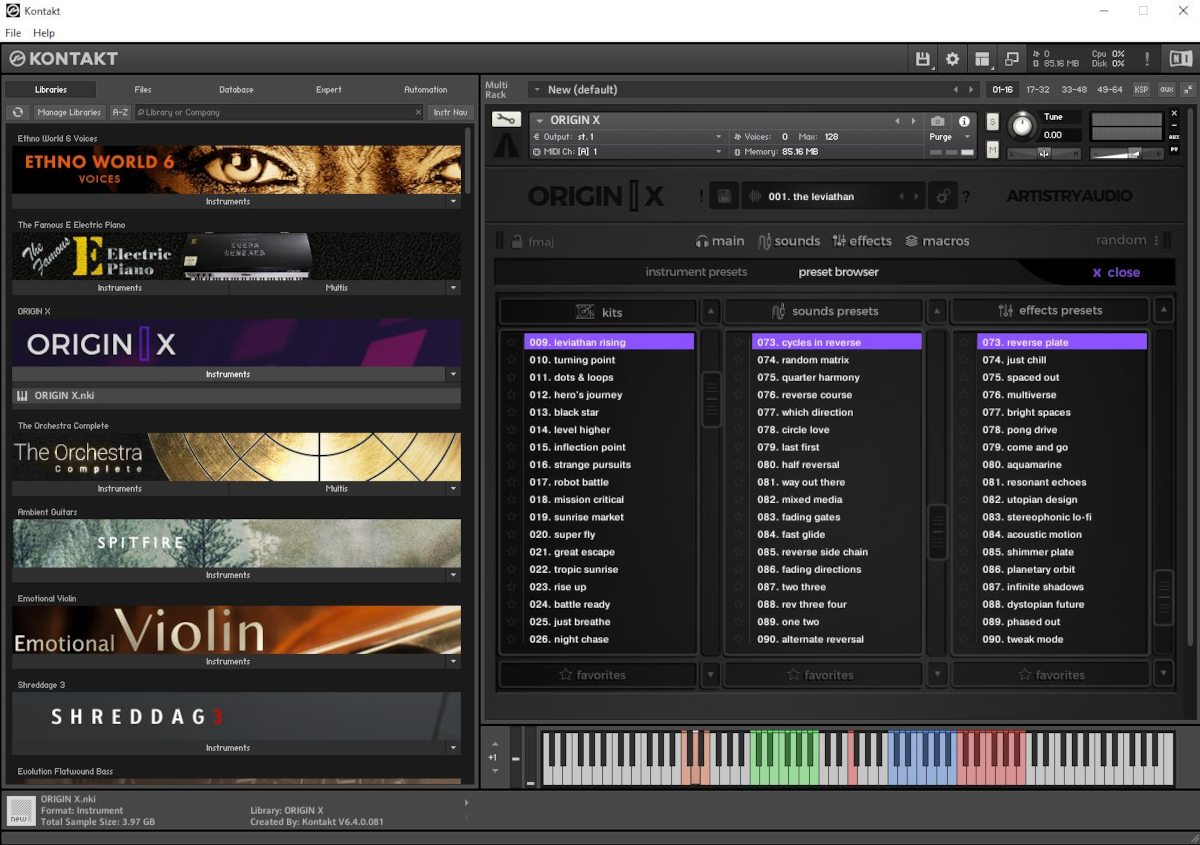
Task: Toggle the KSP script button
Action: pyautogui.click(x=1141, y=90)
